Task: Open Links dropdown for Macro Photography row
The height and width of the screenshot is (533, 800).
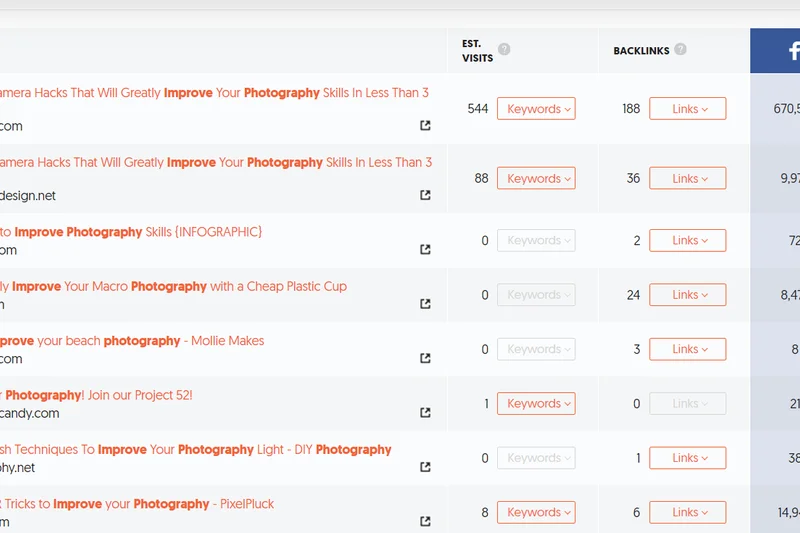Action: (x=687, y=295)
